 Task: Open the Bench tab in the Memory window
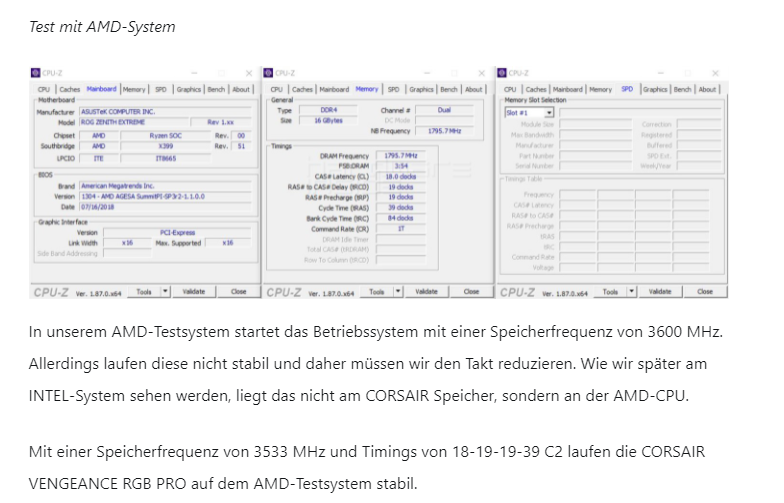click(x=449, y=90)
